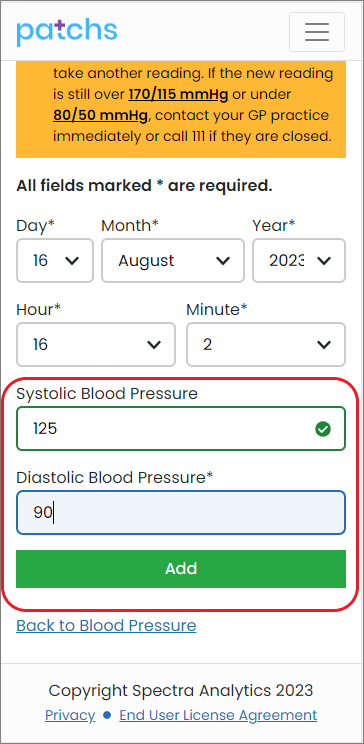Open the Year dropdown showing 2023
Image resolution: width=364 pixels, height=744 pixels.
pyautogui.click(x=299, y=260)
